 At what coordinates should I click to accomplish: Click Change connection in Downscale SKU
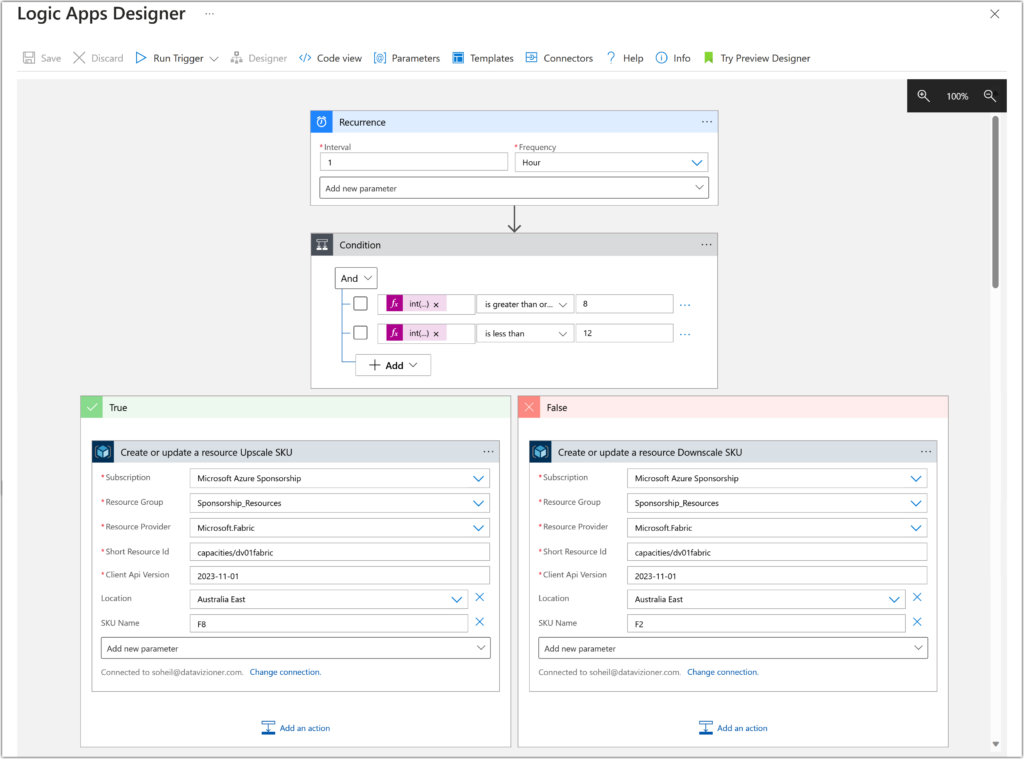pos(723,672)
